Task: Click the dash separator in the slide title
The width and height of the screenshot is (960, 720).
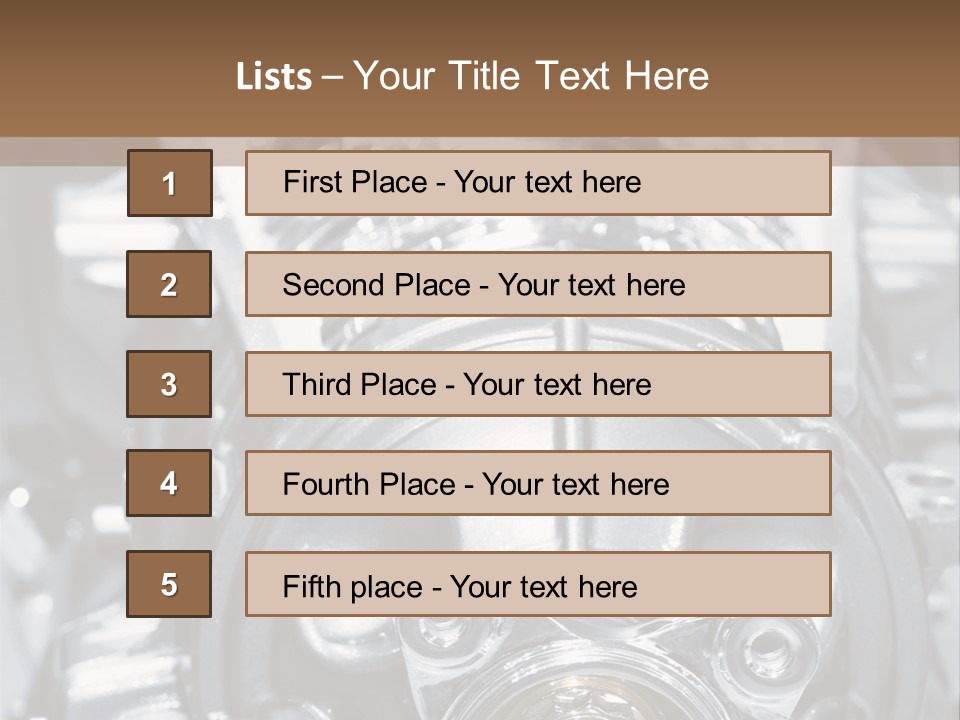Action: [x=333, y=77]
